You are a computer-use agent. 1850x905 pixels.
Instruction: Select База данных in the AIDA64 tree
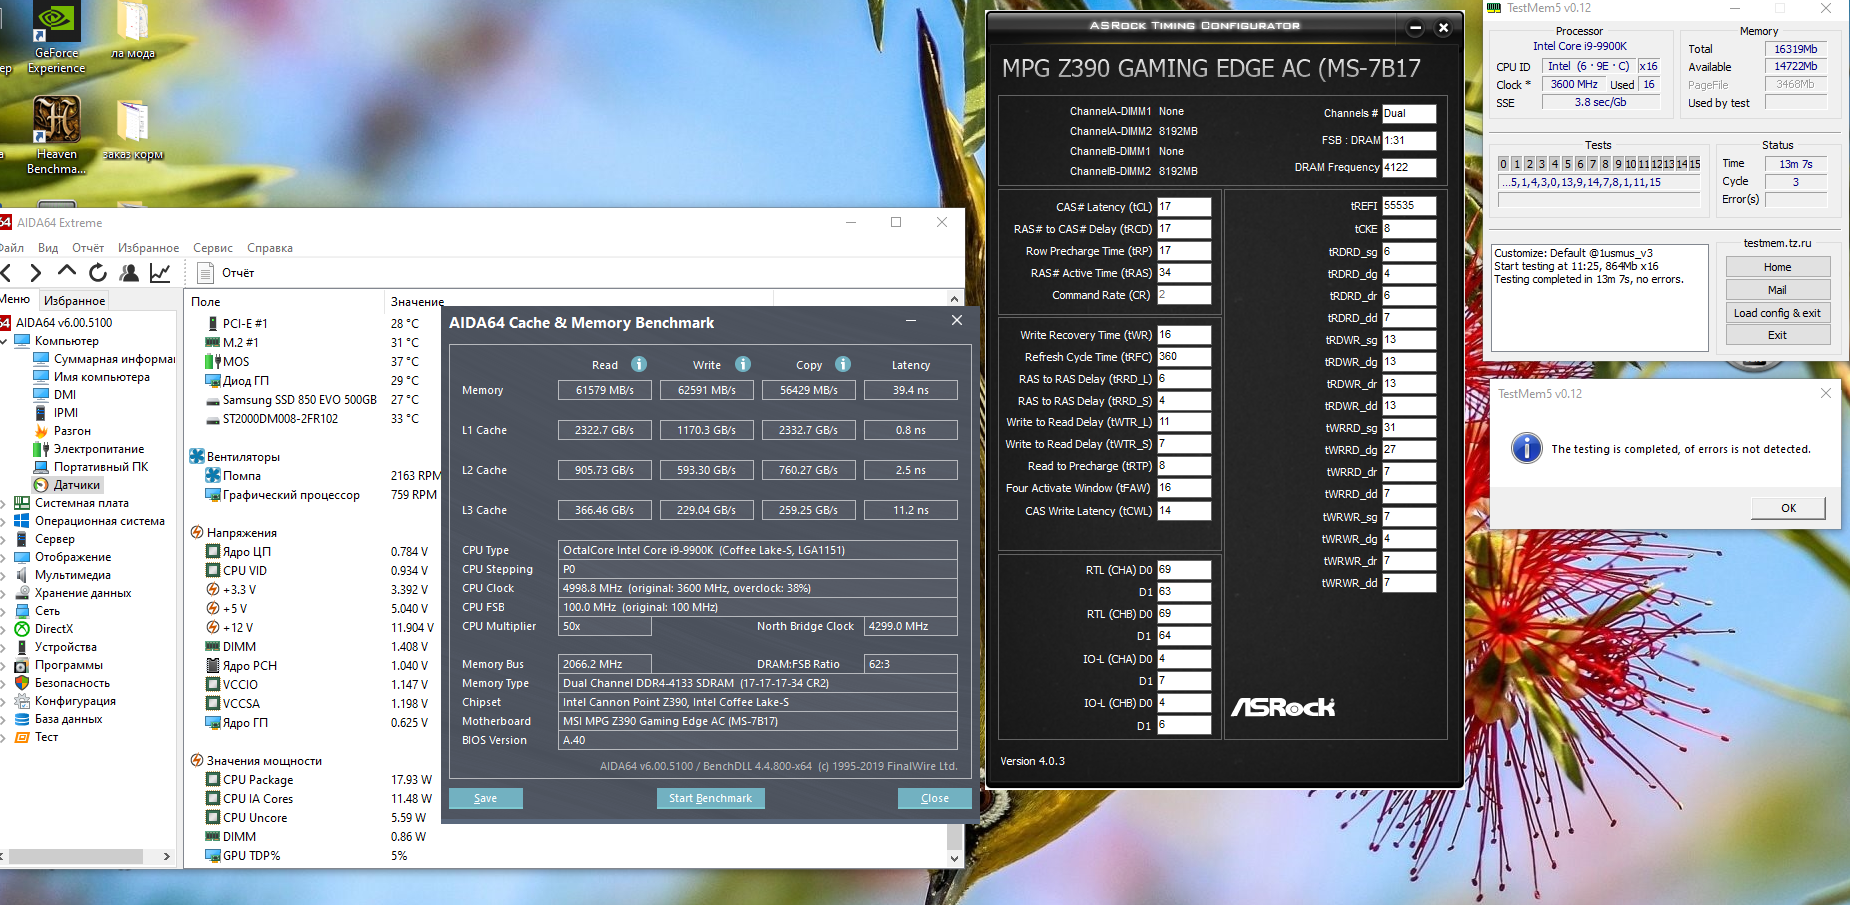pyautogui.click(x=58, y=719)
